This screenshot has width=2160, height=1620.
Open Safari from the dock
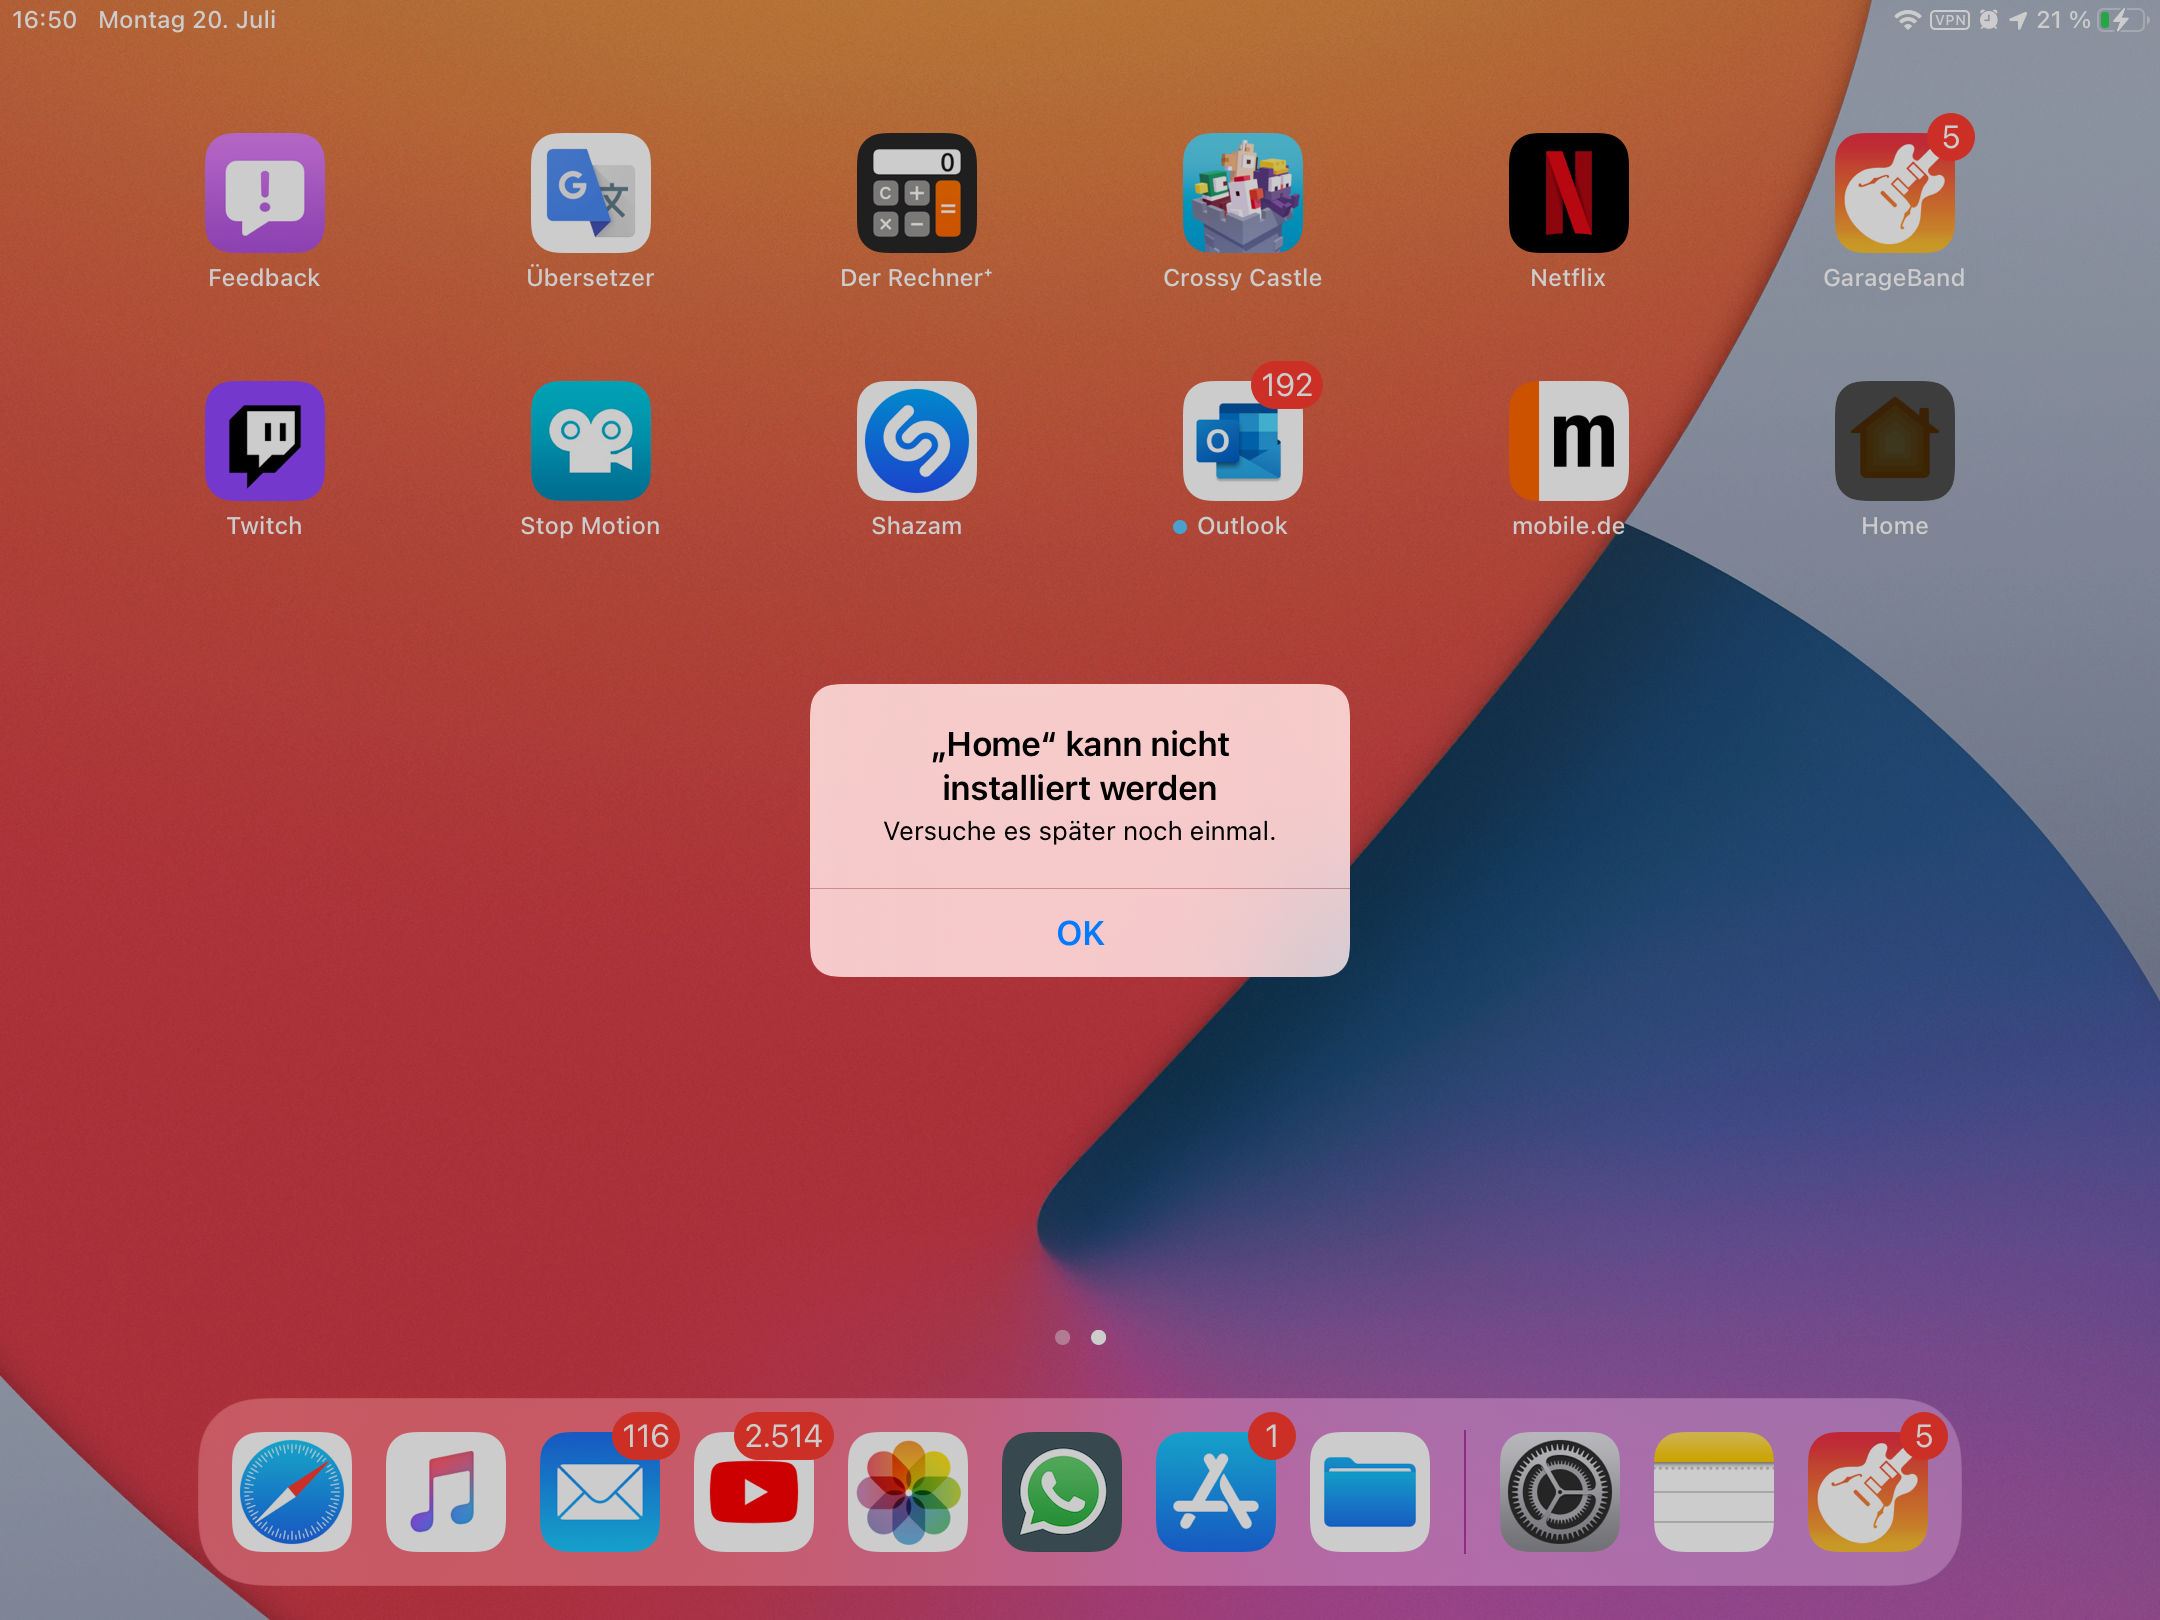click(x=292, y=1492)
